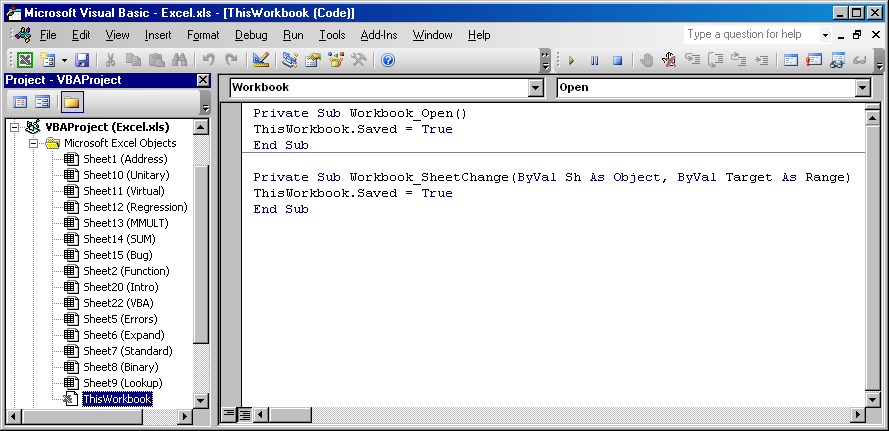Viewport: 889px width, 431px height.
Task: Select Sheet1 (Address) in the tree
Action: coord(125,159)
